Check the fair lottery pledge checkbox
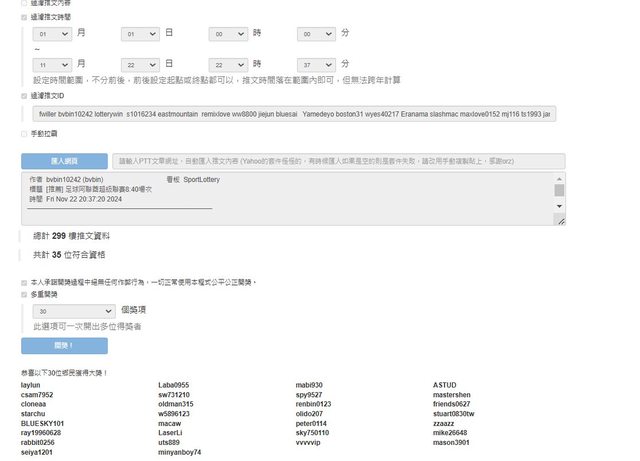 (24, 282)
